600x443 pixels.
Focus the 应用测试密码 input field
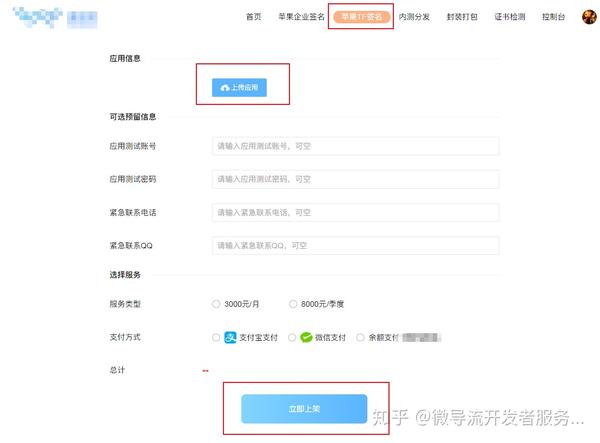pyautogui.click(x=355, y=179)
